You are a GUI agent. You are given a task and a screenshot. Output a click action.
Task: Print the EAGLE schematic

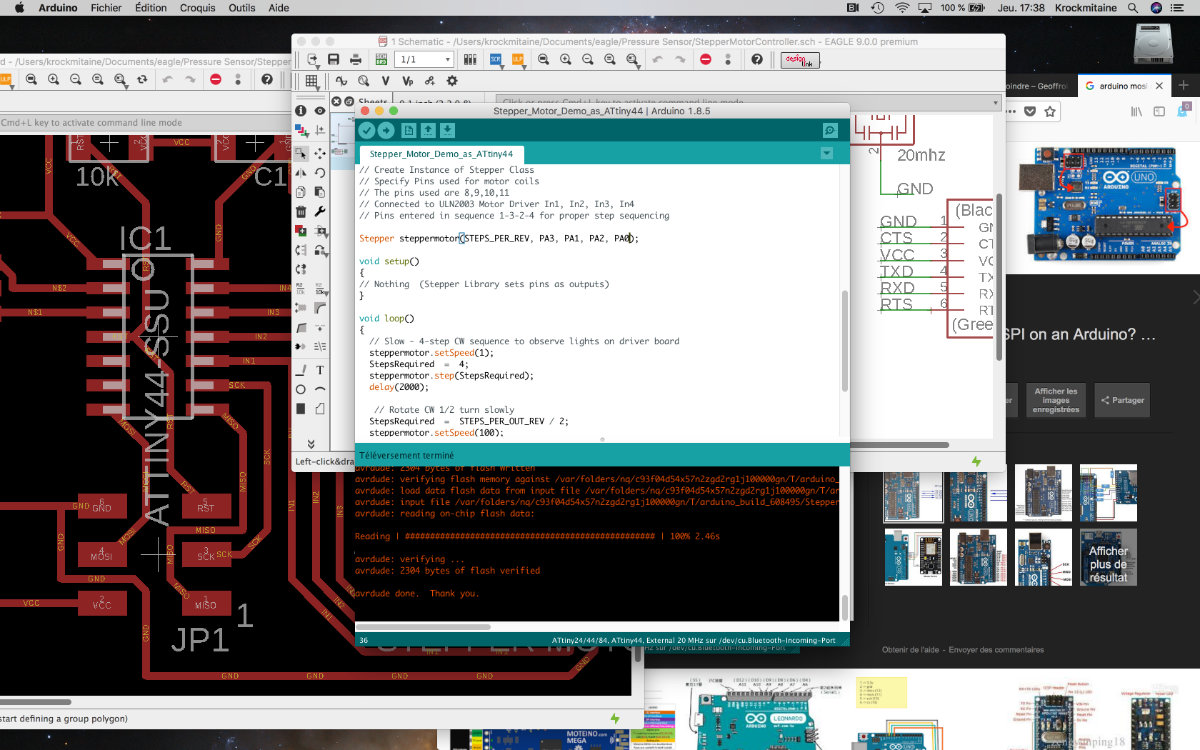point(357,60)
